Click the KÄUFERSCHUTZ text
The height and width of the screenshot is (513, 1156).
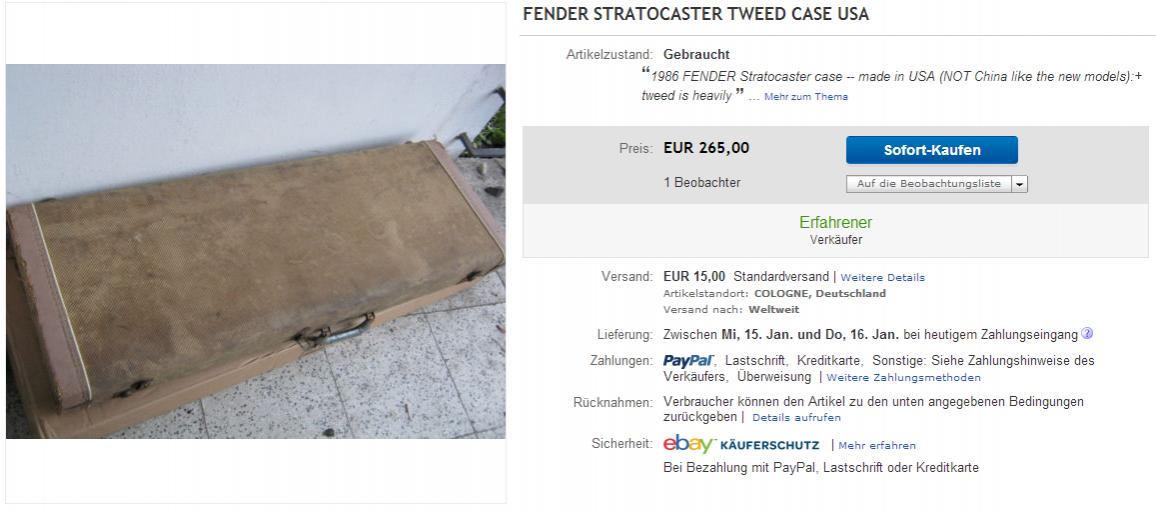(x=769, y=445)
